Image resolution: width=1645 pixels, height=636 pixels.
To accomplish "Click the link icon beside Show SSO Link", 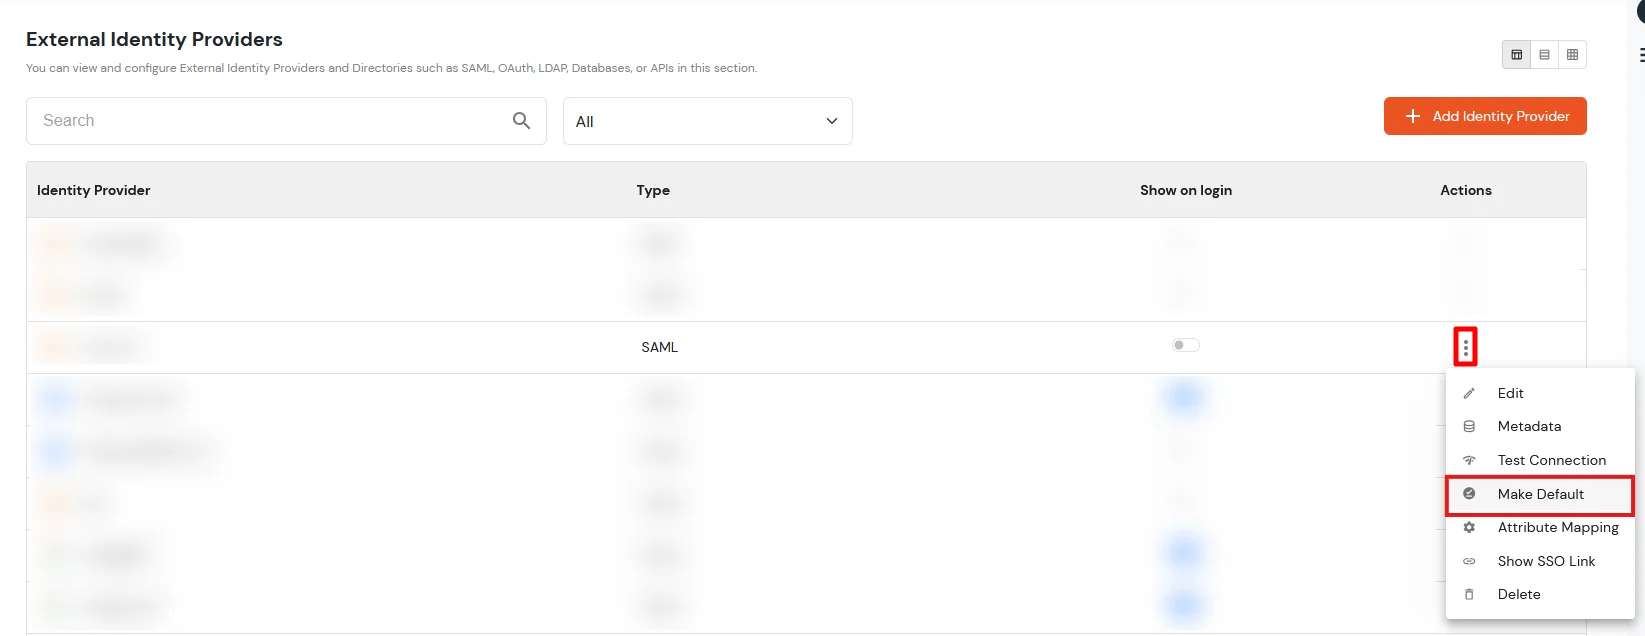I will click(x=1469, y=561).
